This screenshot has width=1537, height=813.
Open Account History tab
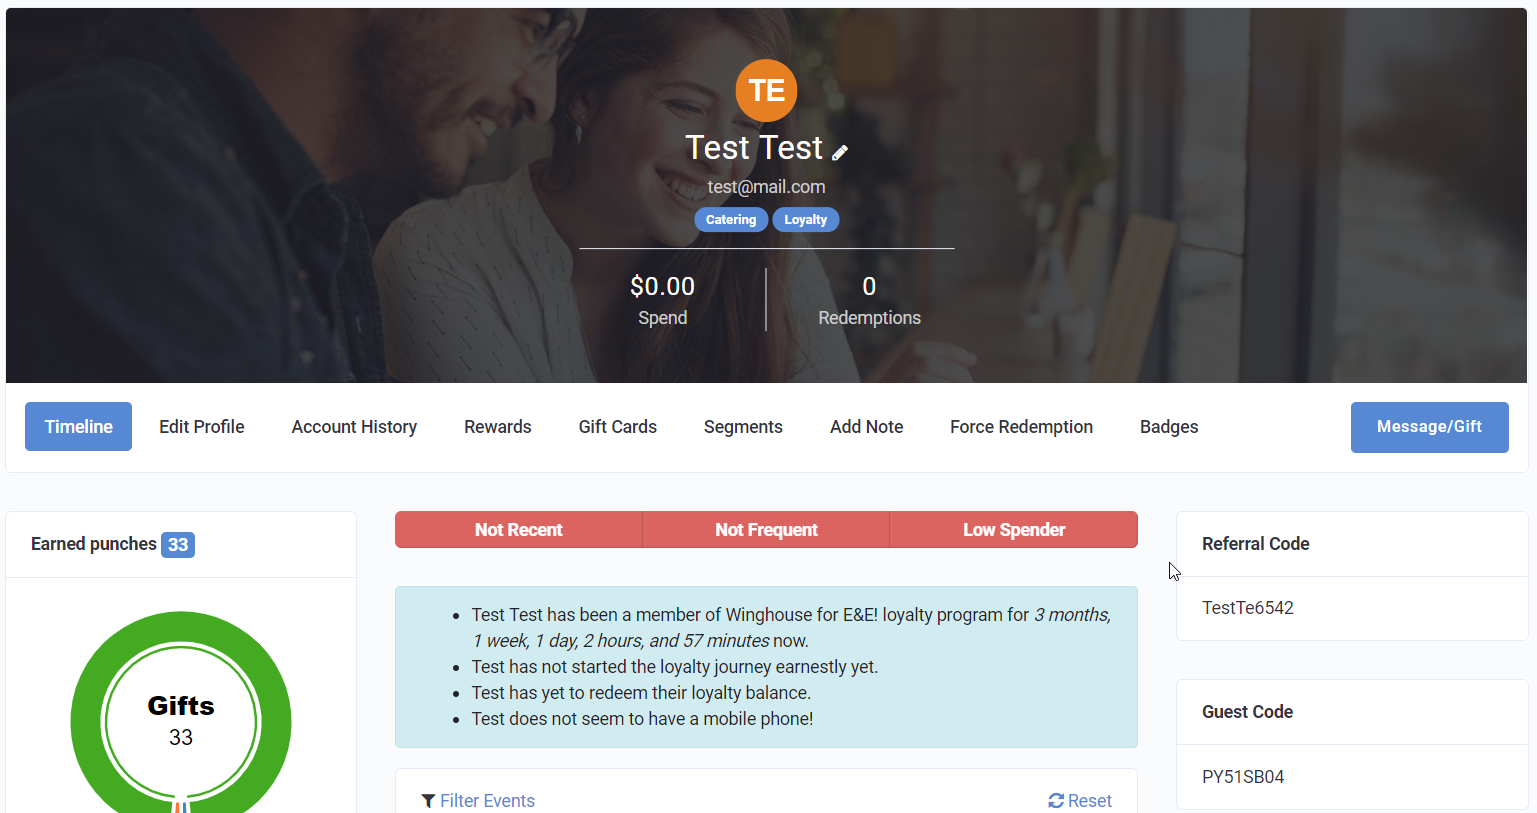(x=354, y=427)
